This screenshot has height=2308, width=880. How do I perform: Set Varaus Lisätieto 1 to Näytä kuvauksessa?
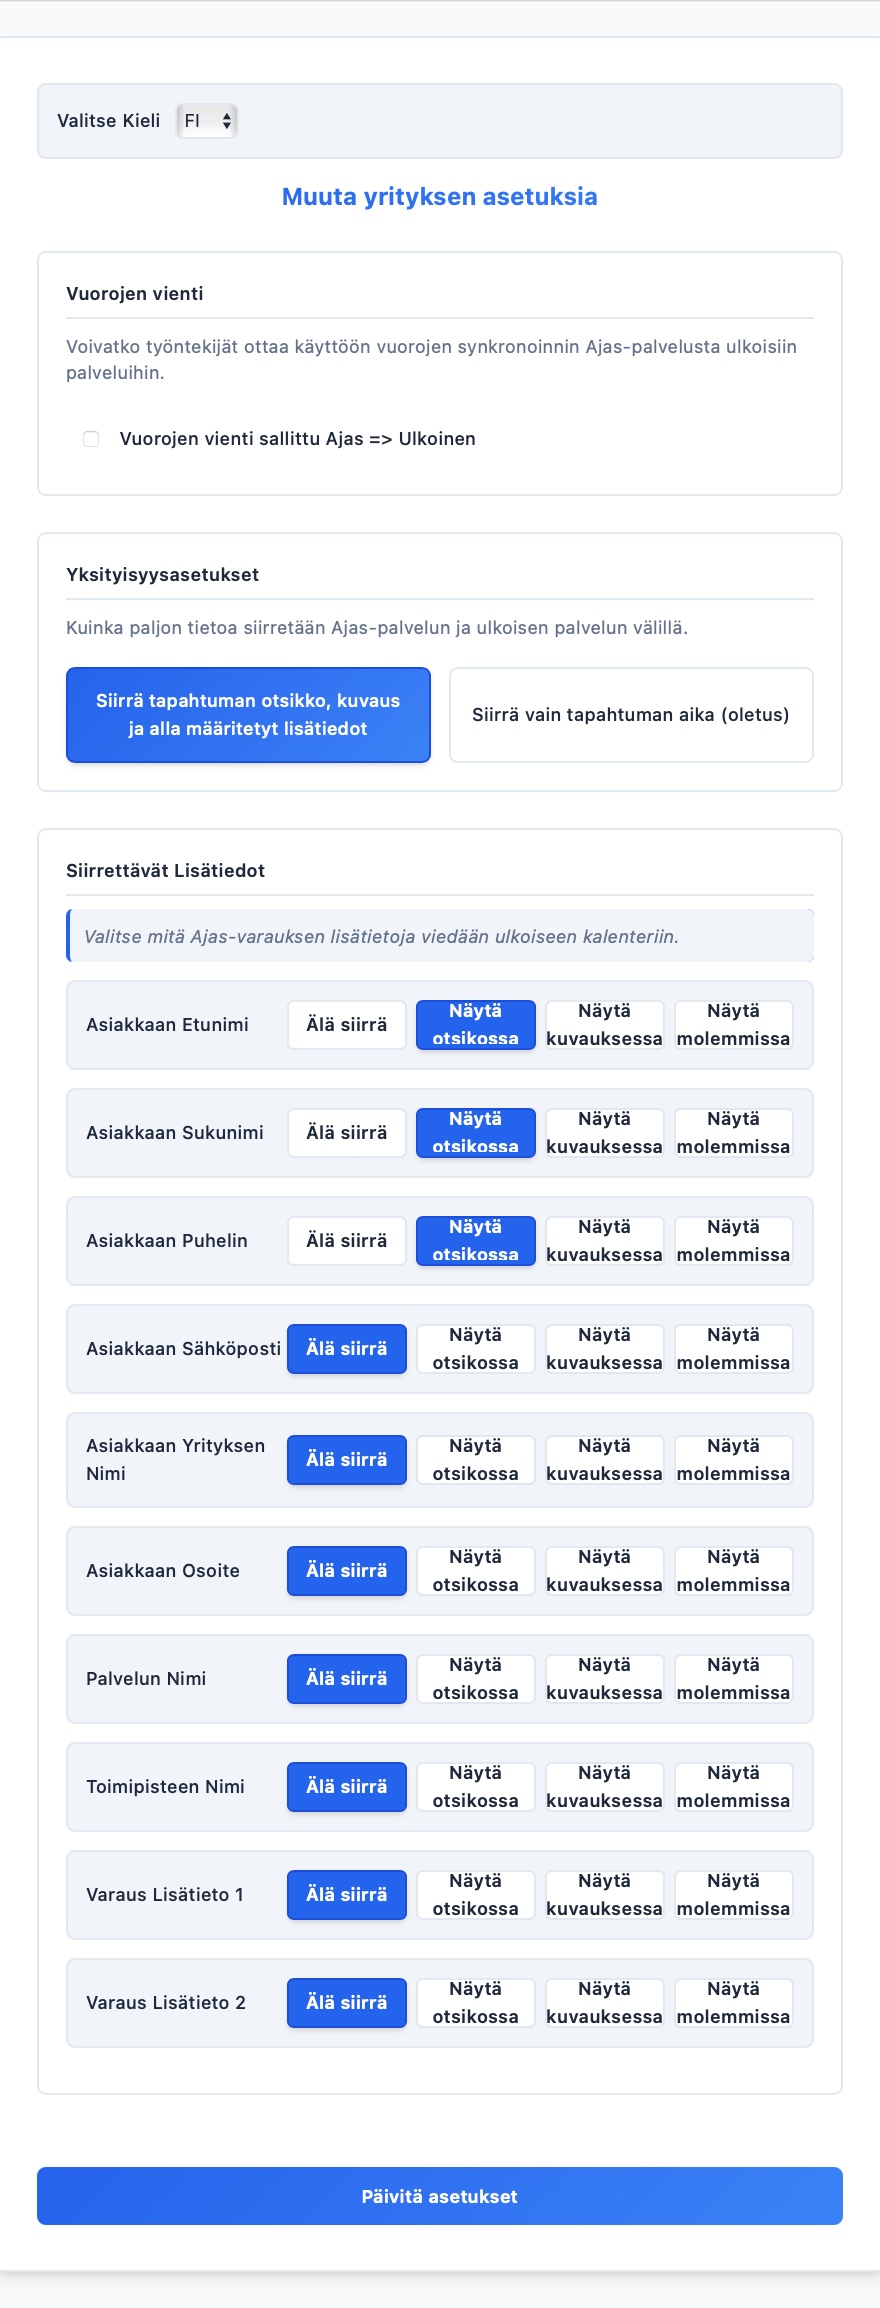604,1895
